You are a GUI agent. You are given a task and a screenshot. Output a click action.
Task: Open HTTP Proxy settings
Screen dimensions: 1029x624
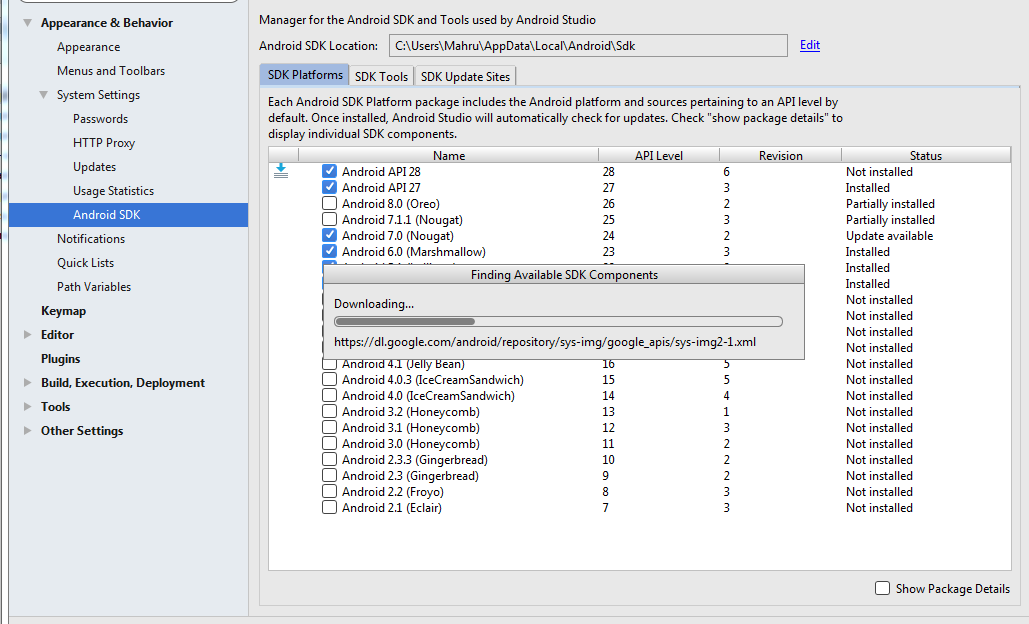(x=104, y=143)
